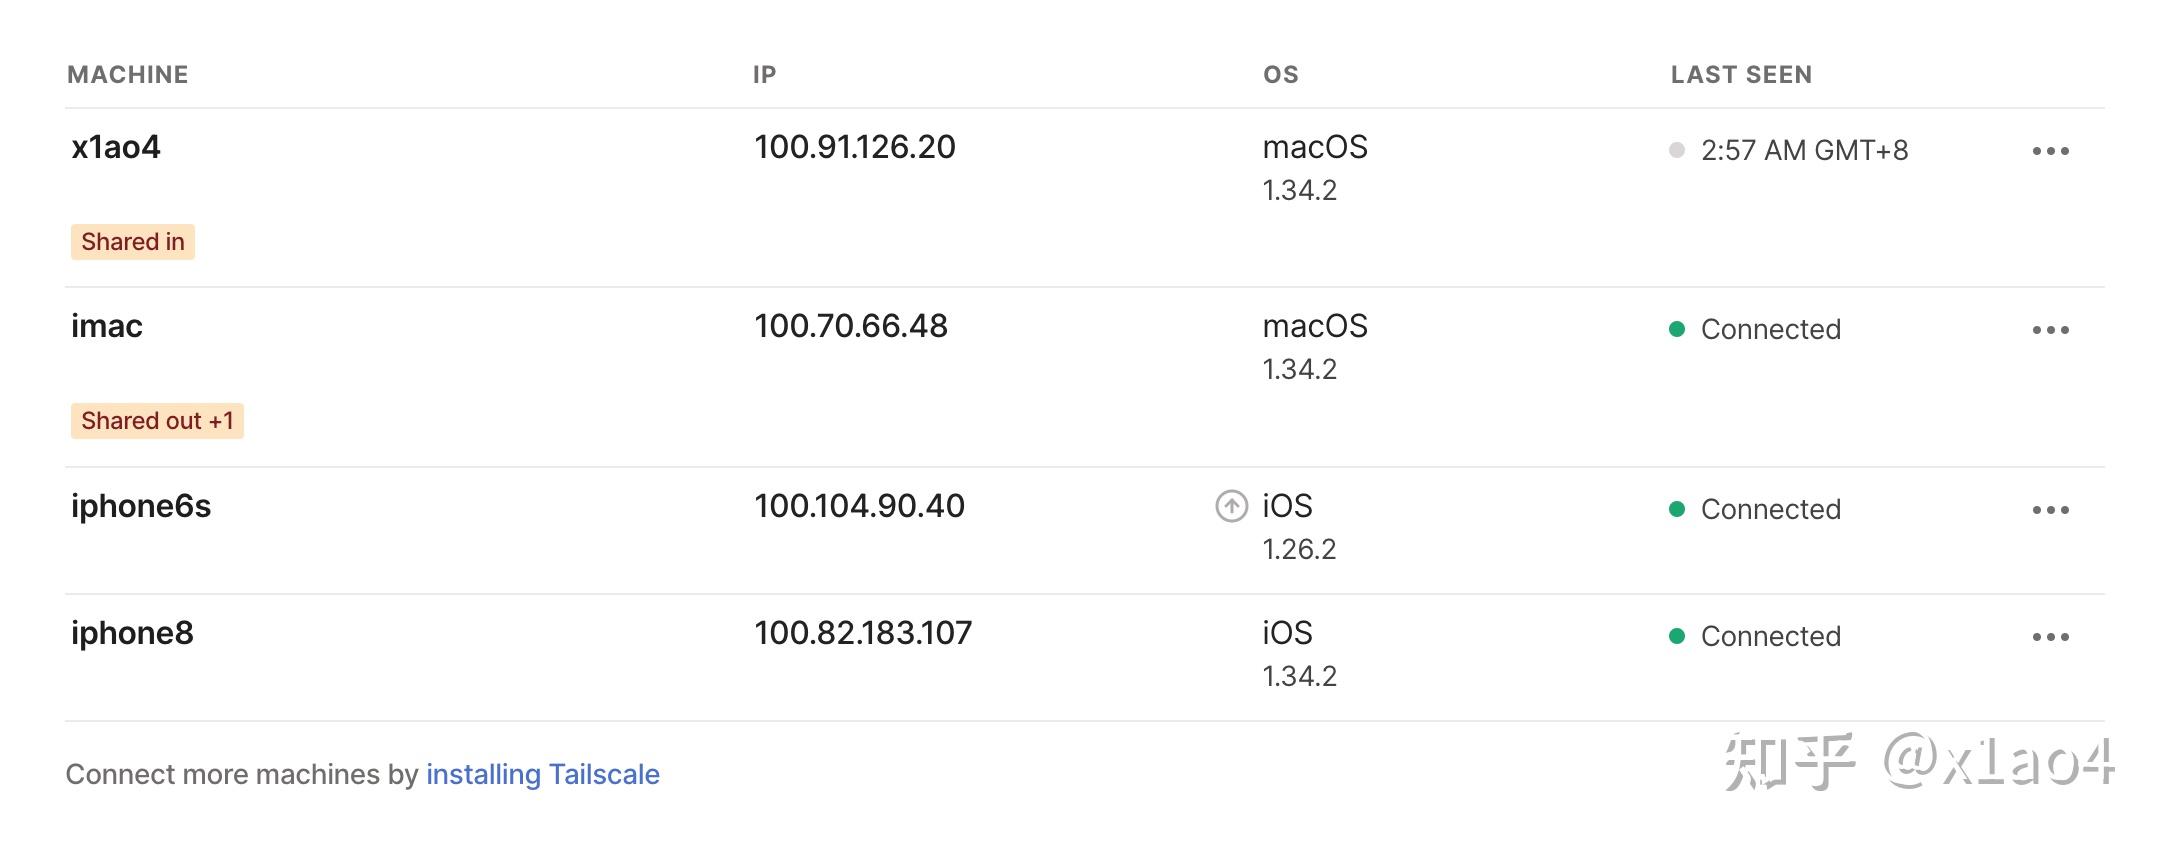The image size is (2170, 849).
Task: Click the gray offline dot for x1ao4
Action: click(x=1677, y=151)
